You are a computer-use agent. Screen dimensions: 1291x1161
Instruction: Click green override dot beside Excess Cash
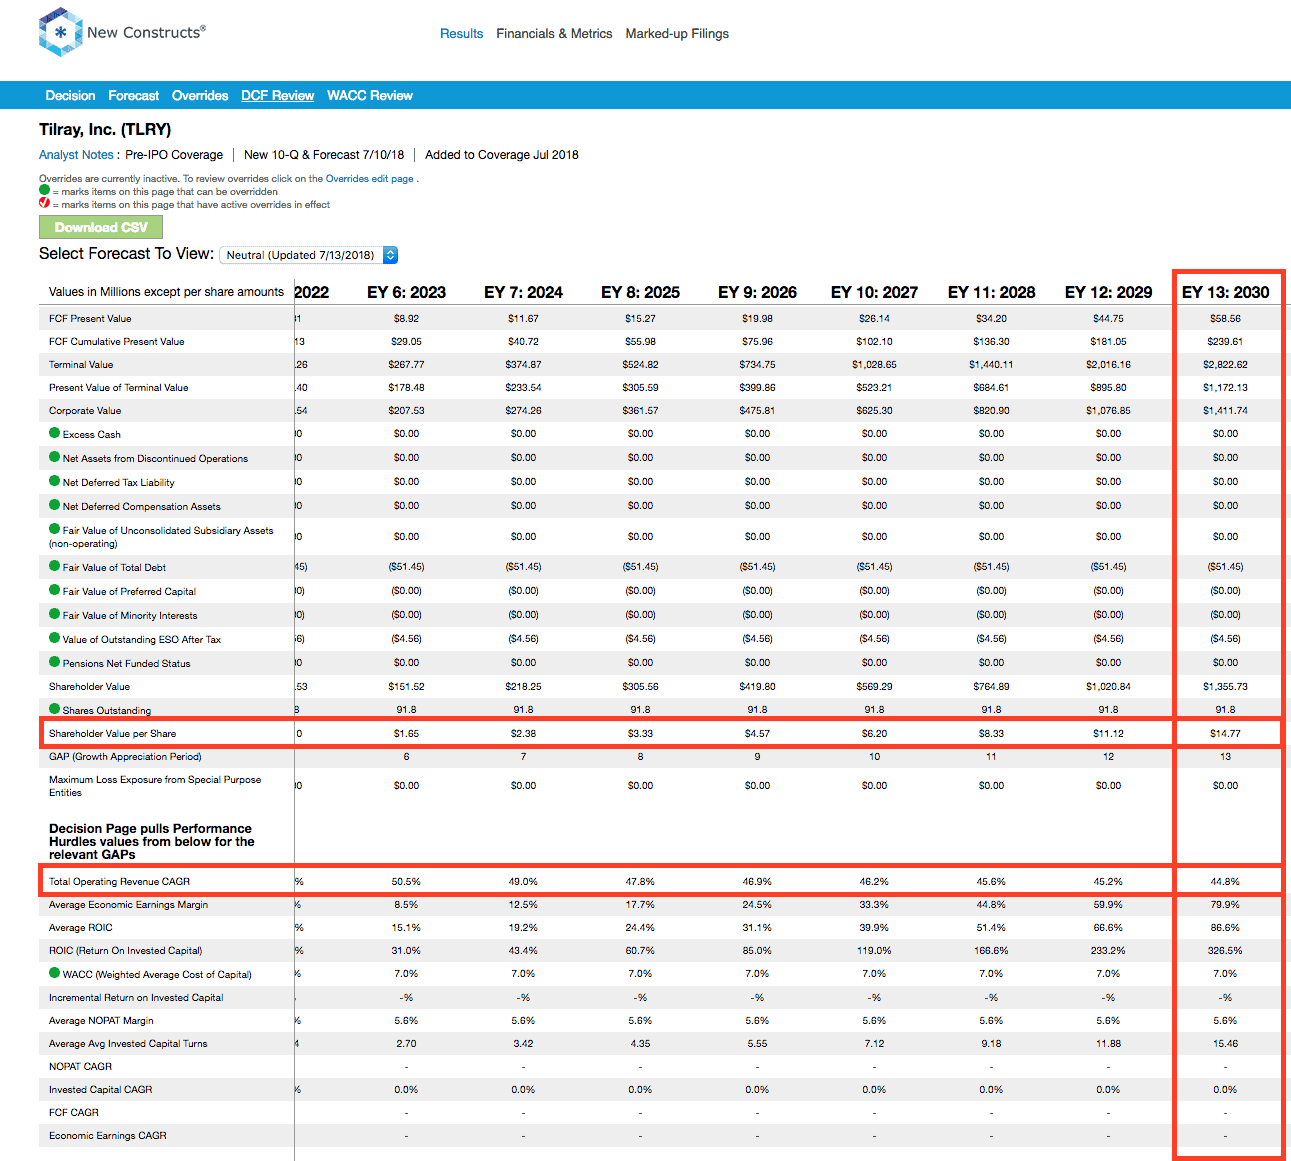tap(55, 433)
